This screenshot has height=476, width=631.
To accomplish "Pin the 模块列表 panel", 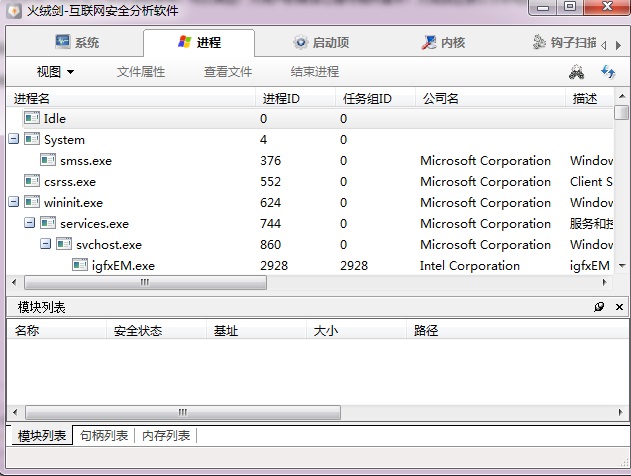I will coord(599,307).
